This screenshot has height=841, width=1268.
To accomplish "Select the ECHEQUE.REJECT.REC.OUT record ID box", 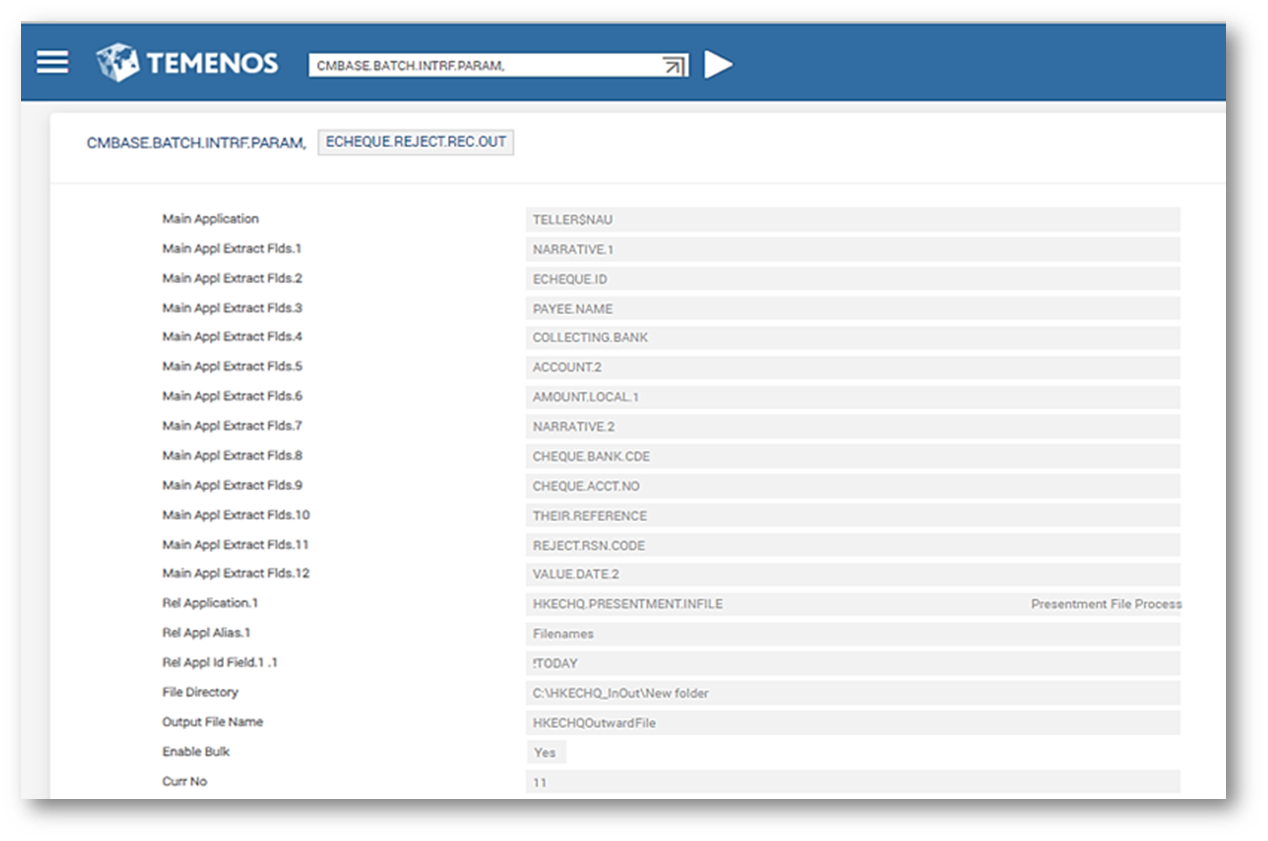I will (x=415, y=142).
